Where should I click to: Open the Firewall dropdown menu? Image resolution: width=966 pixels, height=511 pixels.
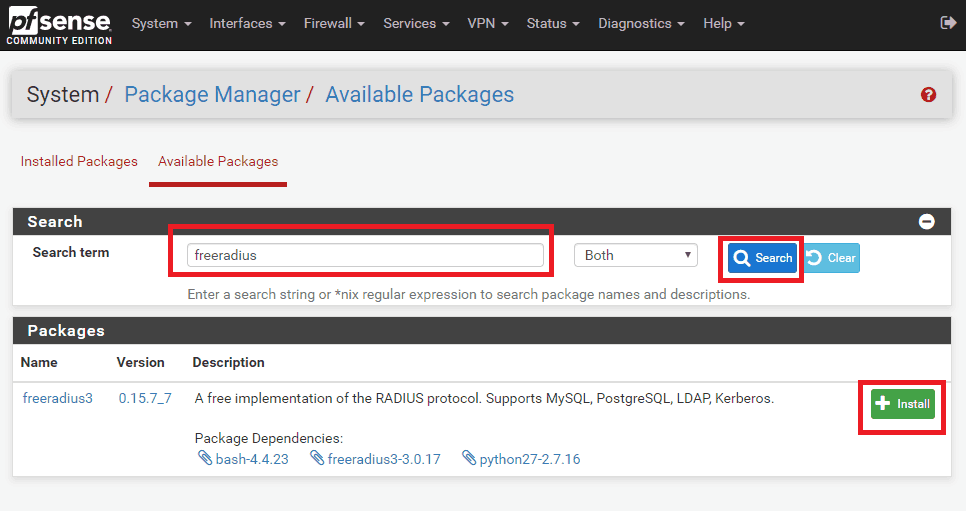[x=334, y=23]
